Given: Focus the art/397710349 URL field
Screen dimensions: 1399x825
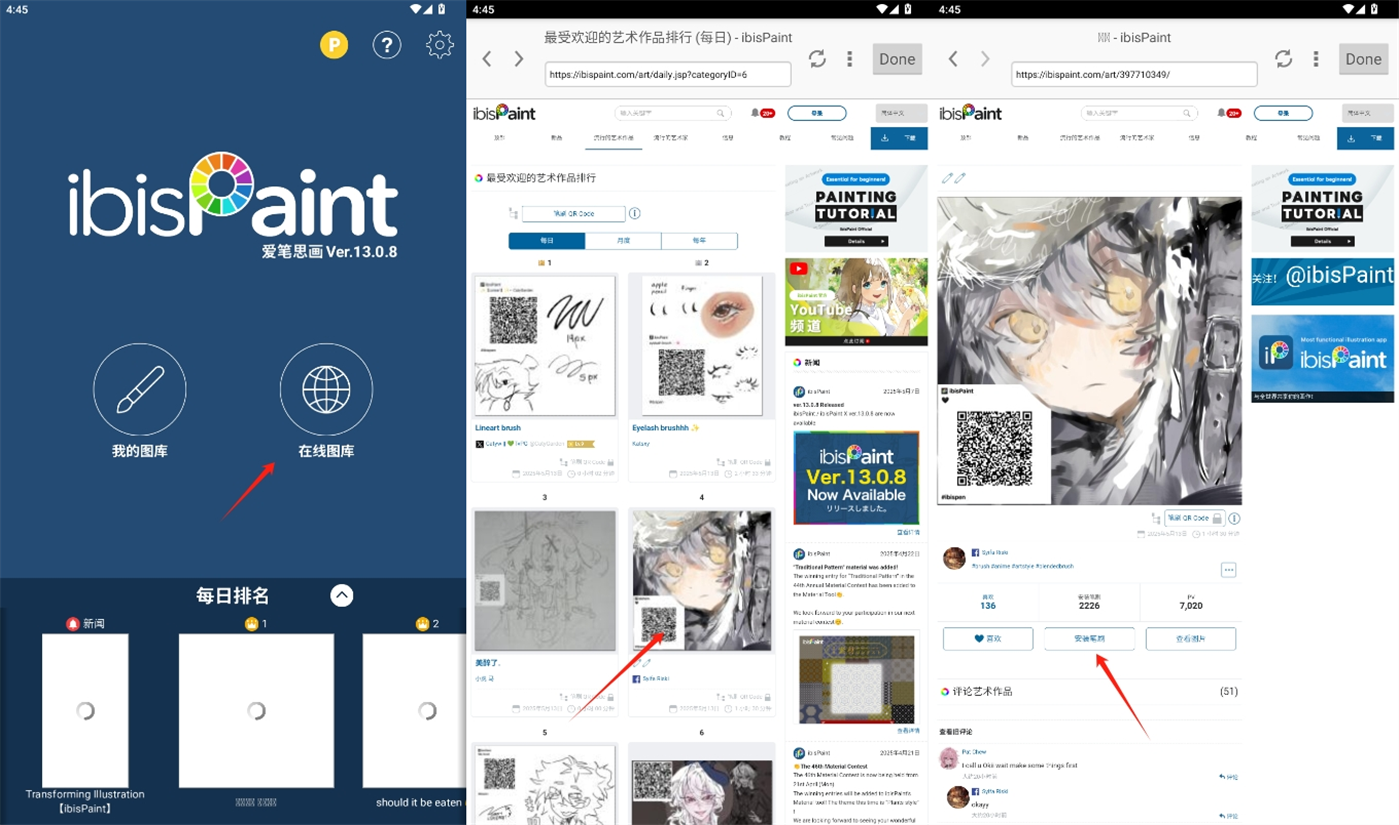Looking at the screenshot, I should pyautogui.click(x=1134, y=74).
